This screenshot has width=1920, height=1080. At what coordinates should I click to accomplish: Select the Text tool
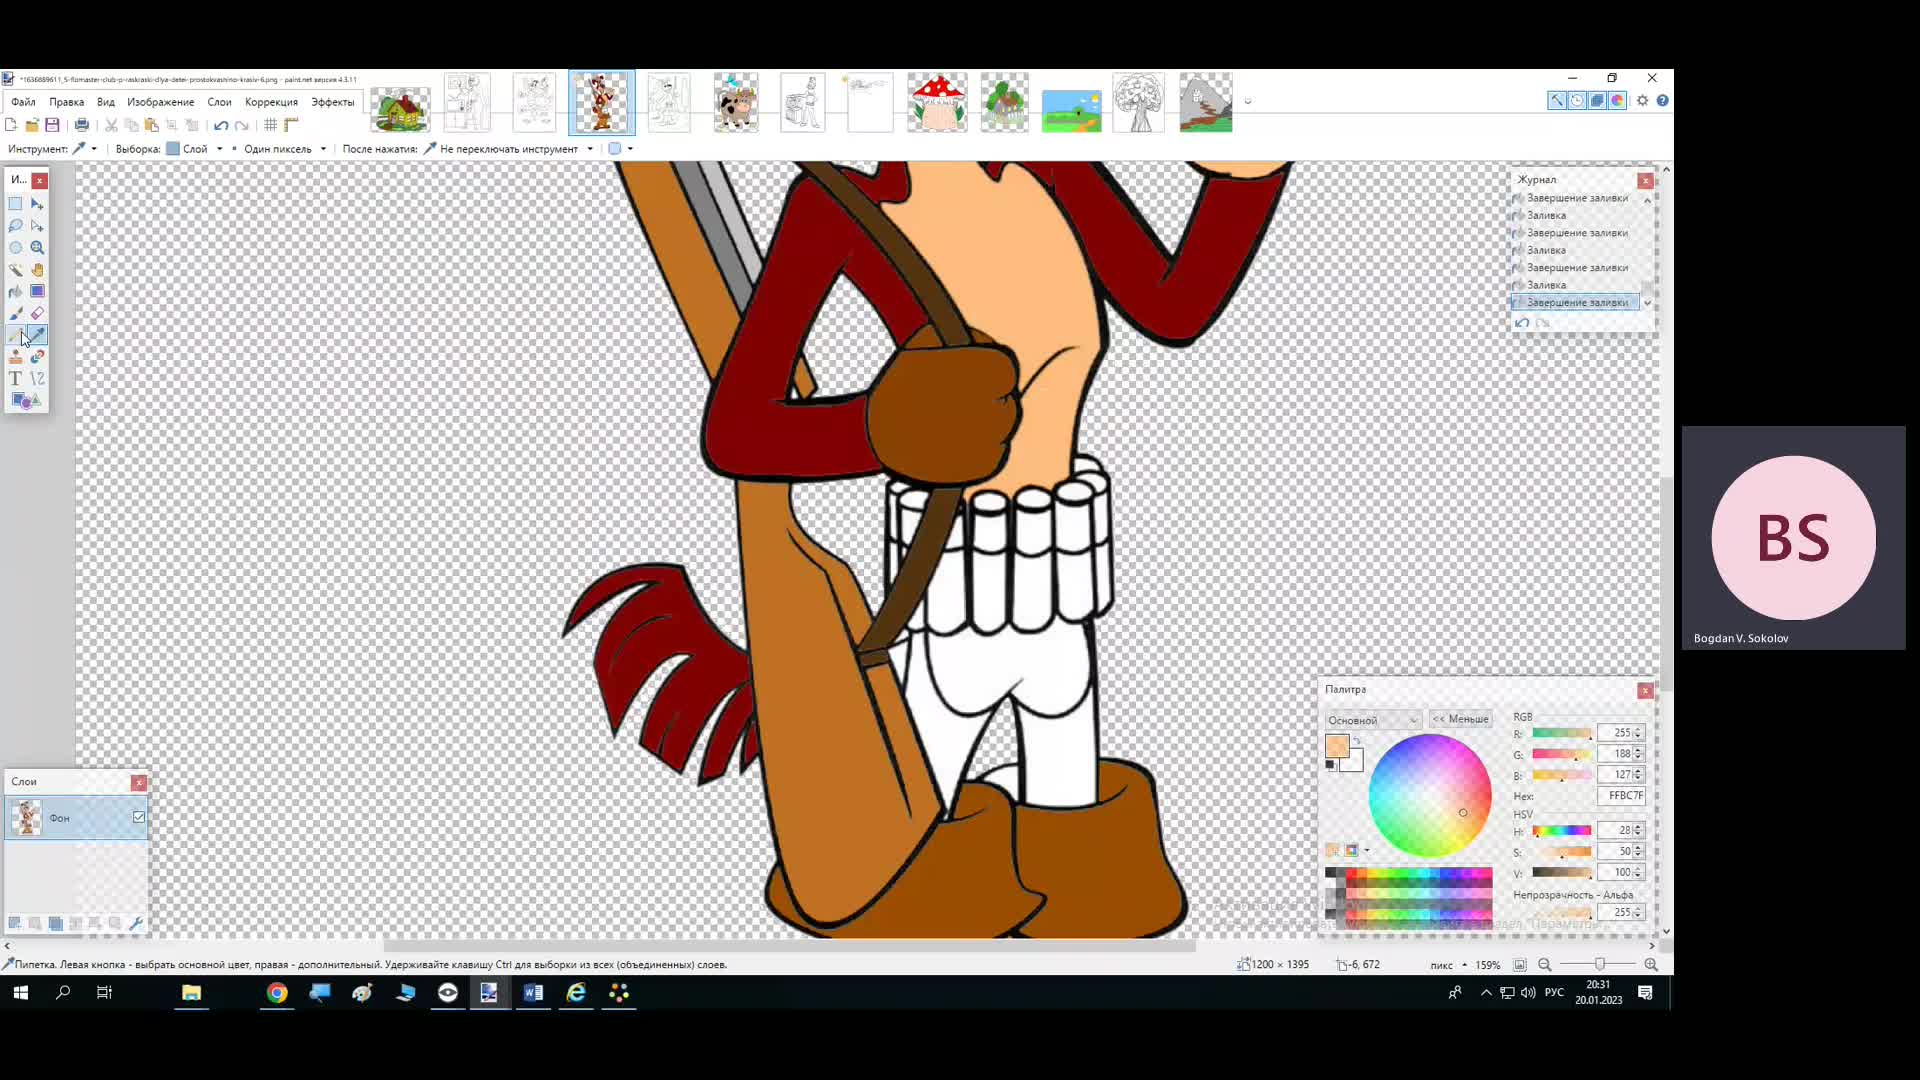pos(15,379)
